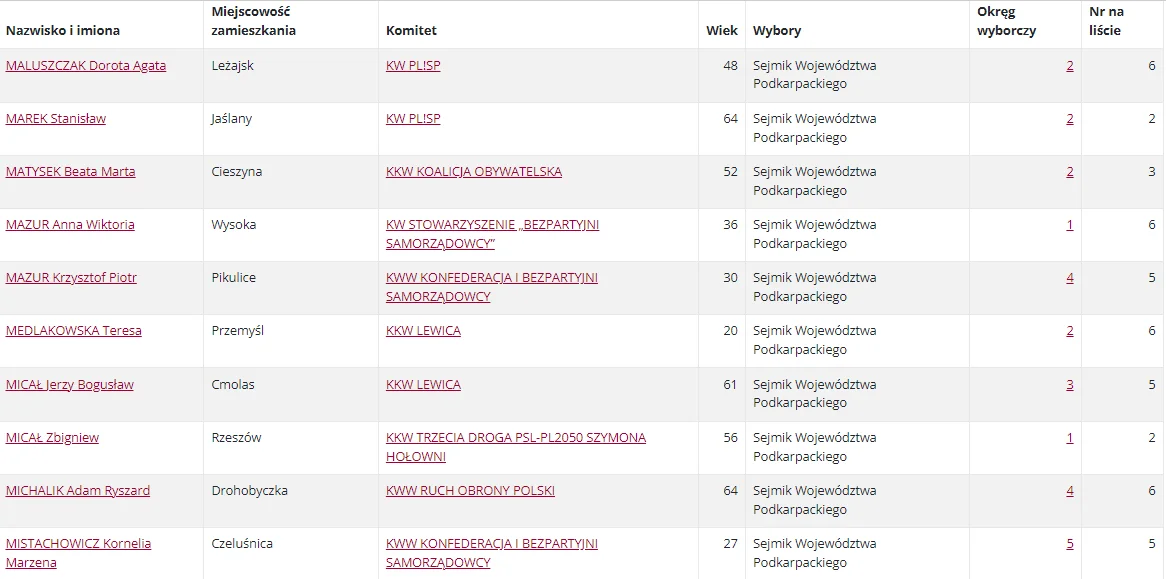Click MISTACHOWICZ Kornelia Marzena link

tap(78, 553)
